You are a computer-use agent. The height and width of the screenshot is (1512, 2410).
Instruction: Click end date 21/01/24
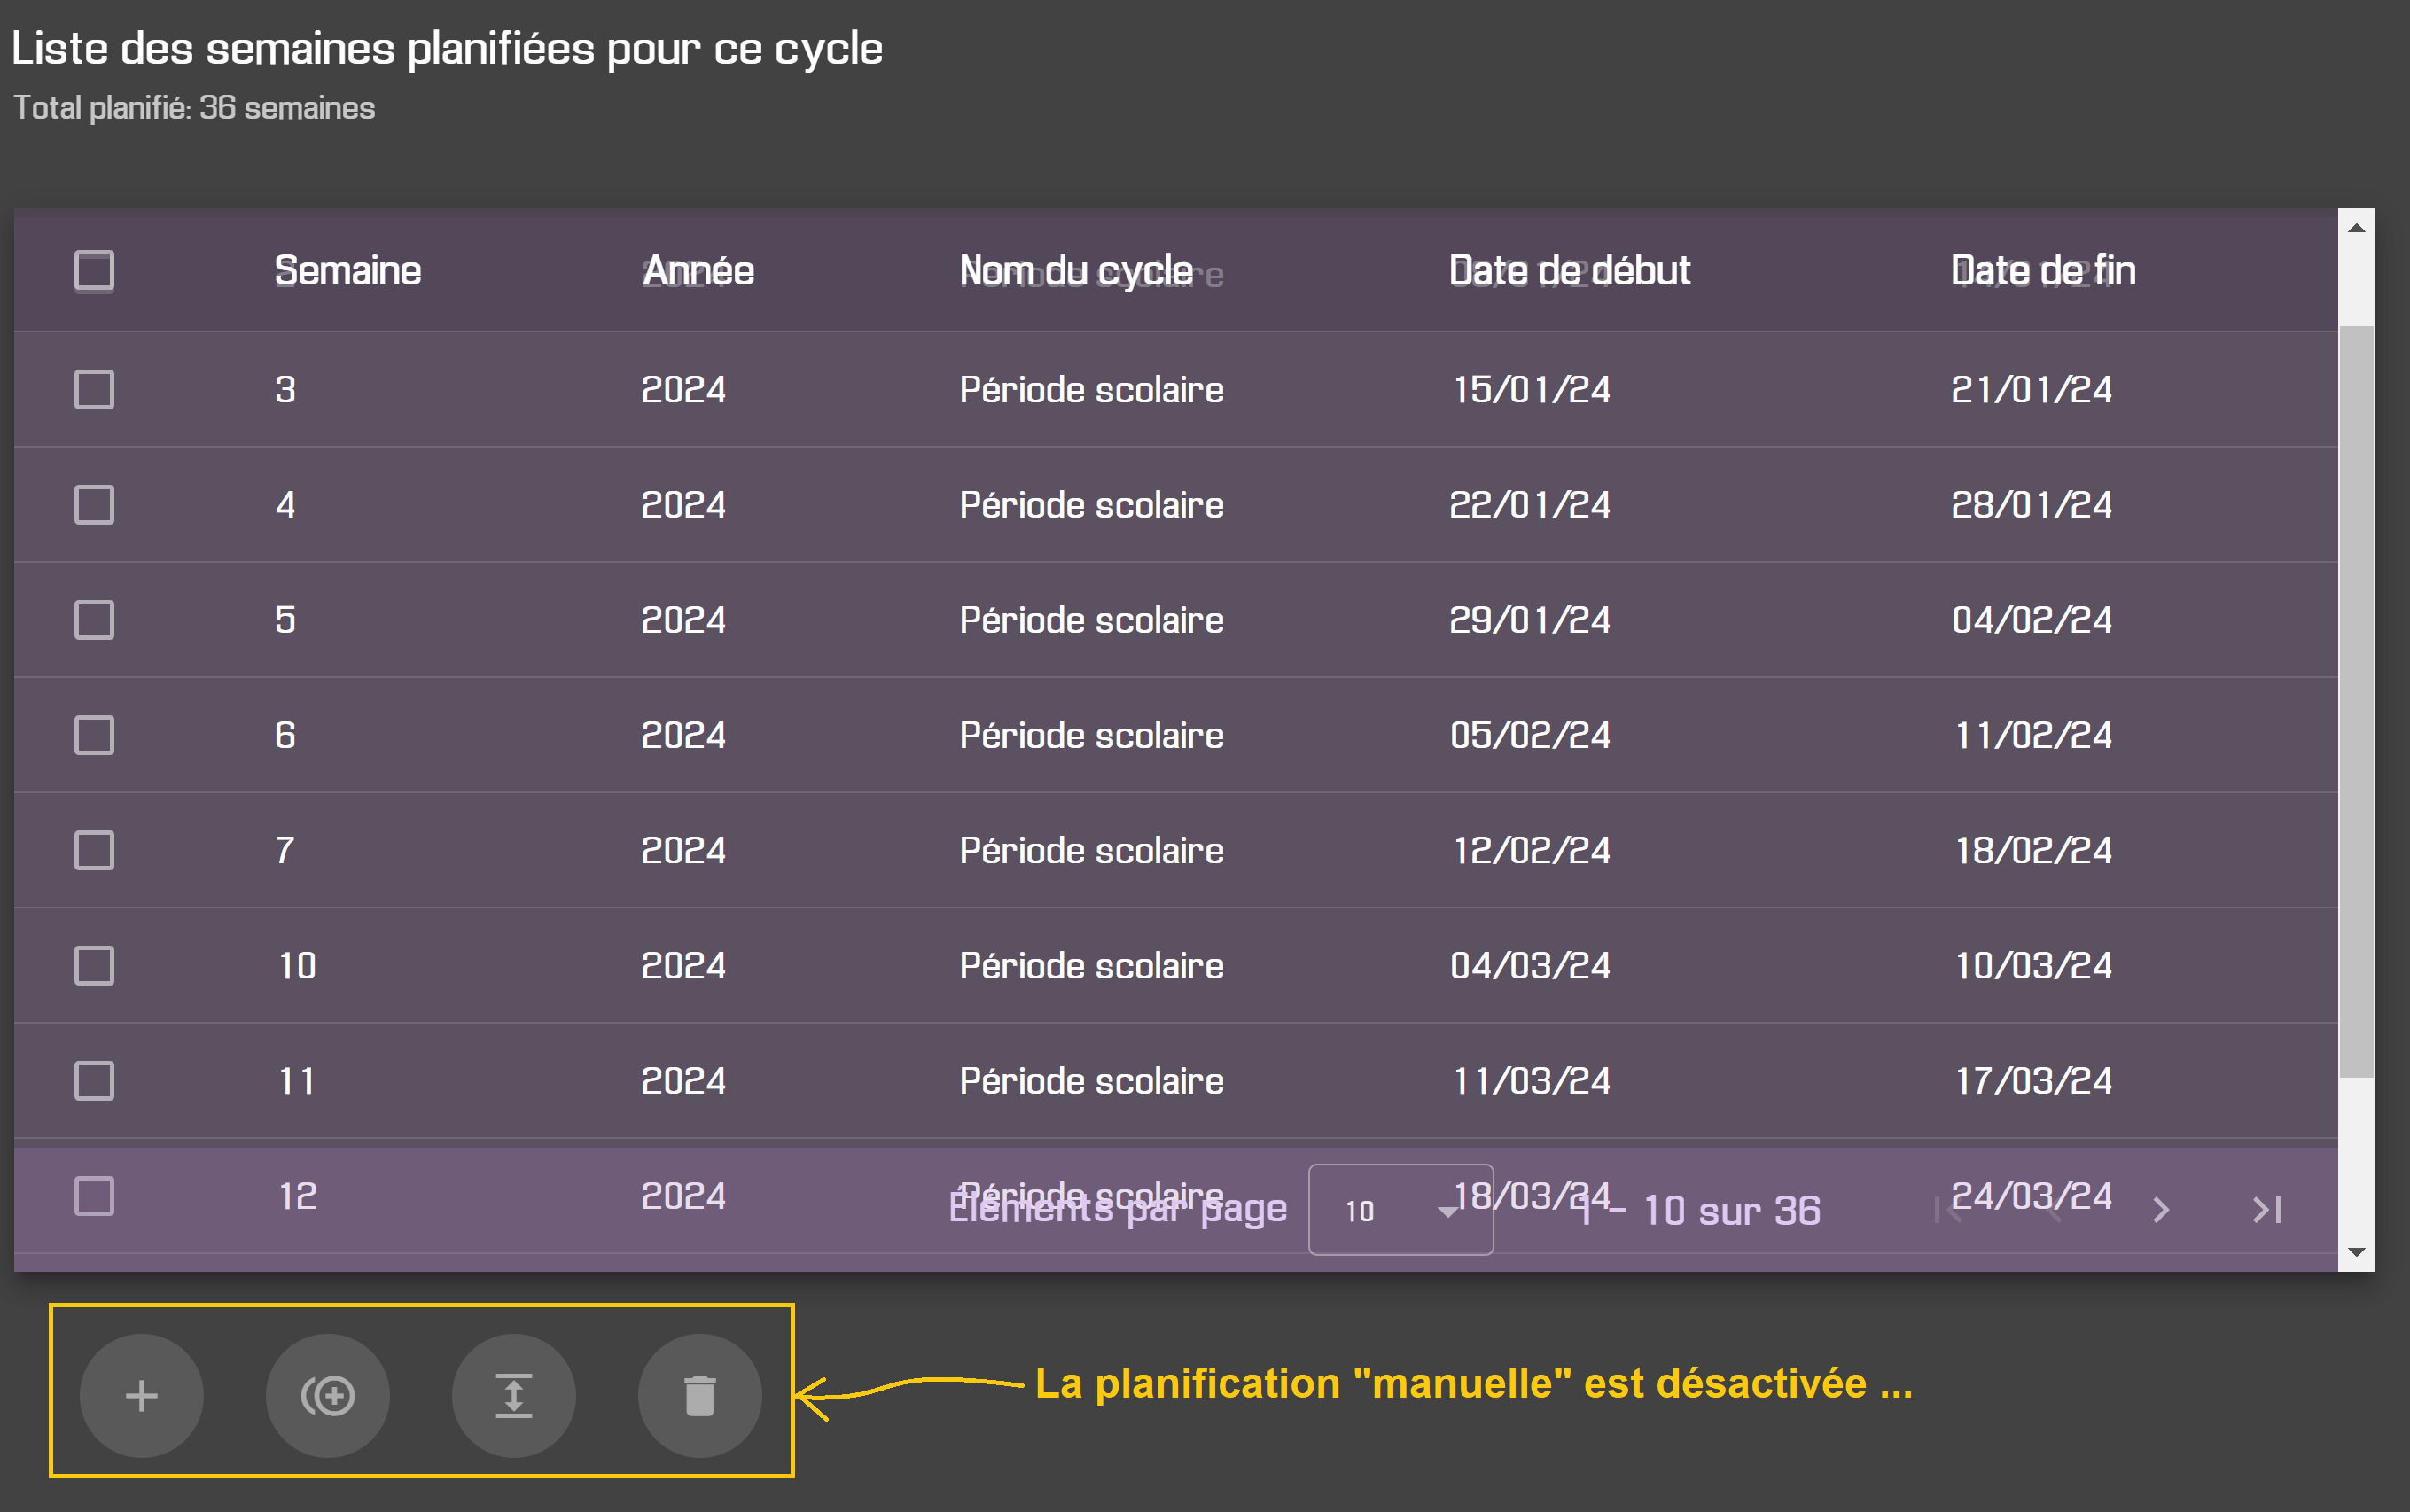pyautogui.click(x=2031, y=389)
